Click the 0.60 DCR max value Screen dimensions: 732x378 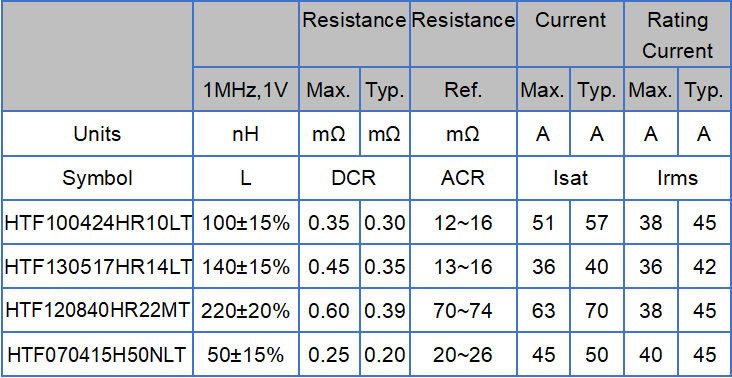pyautogui.click(x=329, y=310)
